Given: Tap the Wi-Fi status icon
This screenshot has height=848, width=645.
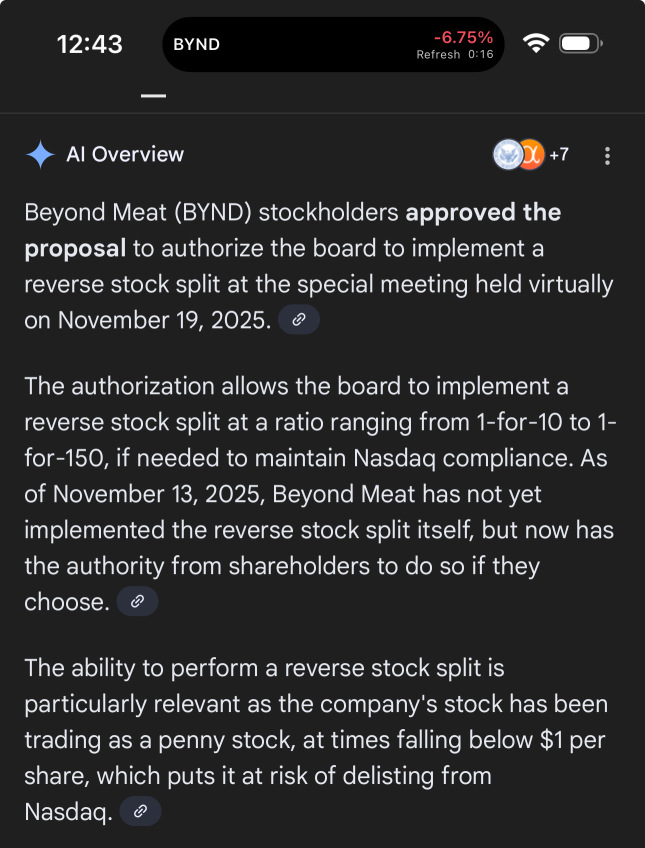Looking at the screenshot, I should 537,44.
